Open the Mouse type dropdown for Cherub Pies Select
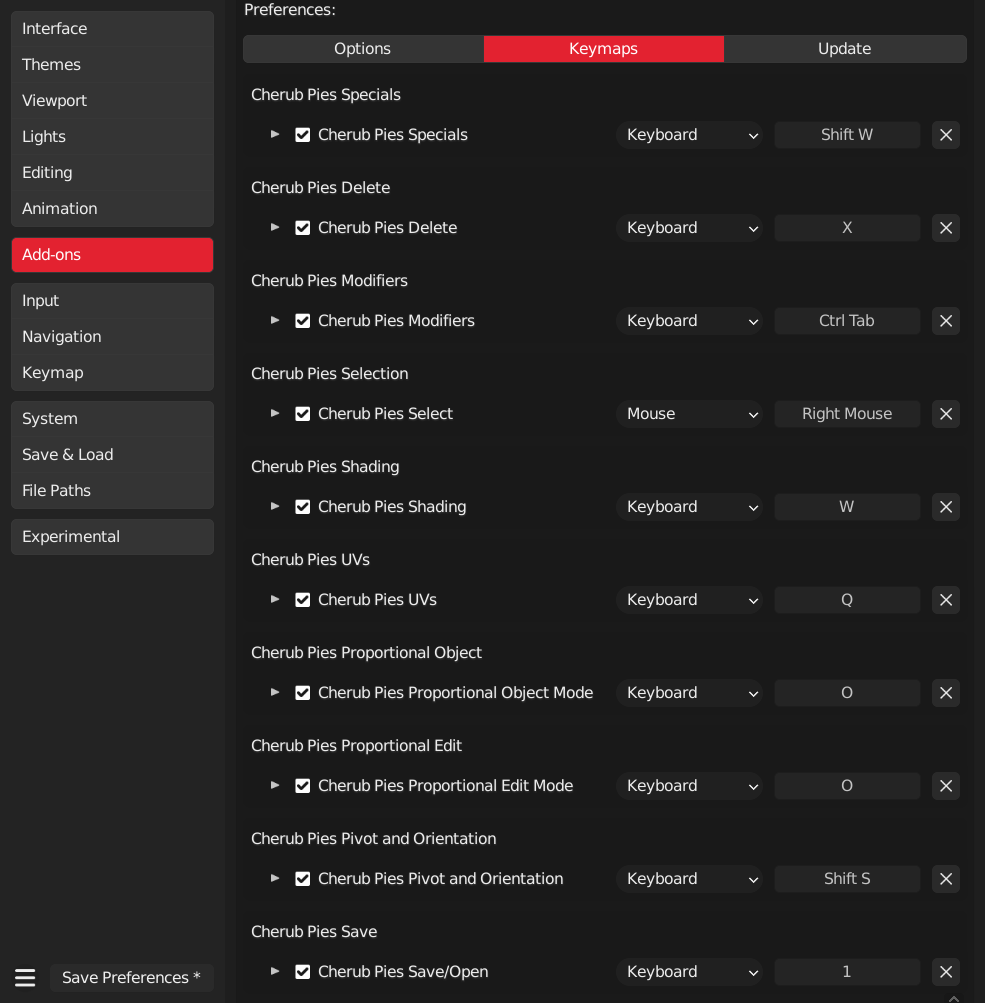This screenshot has width=985, height=1003. pos(690,414)
